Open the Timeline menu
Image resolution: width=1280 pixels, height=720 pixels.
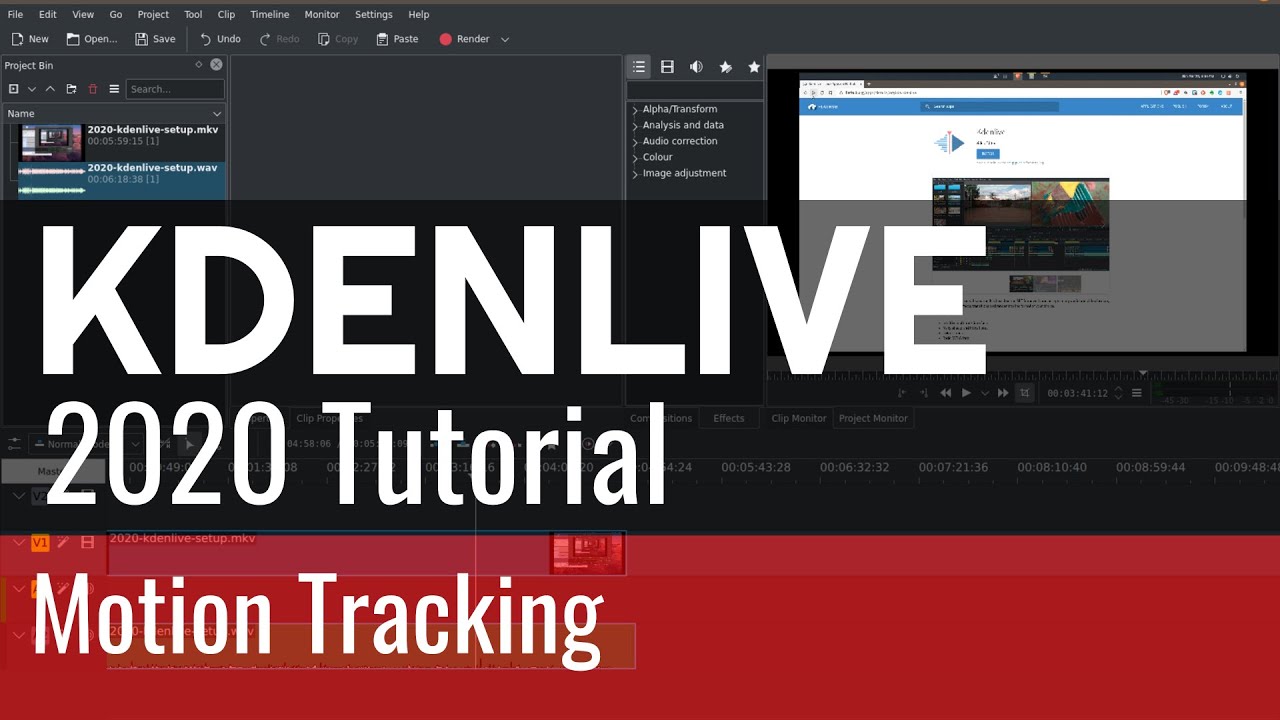[269, 14]
